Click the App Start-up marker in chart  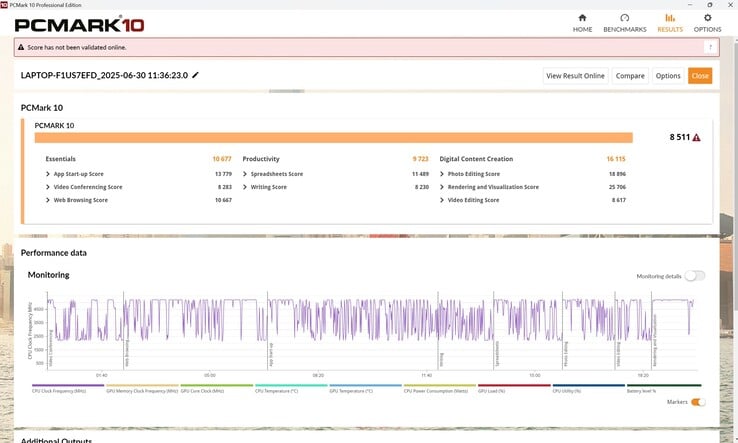(271, 355)
